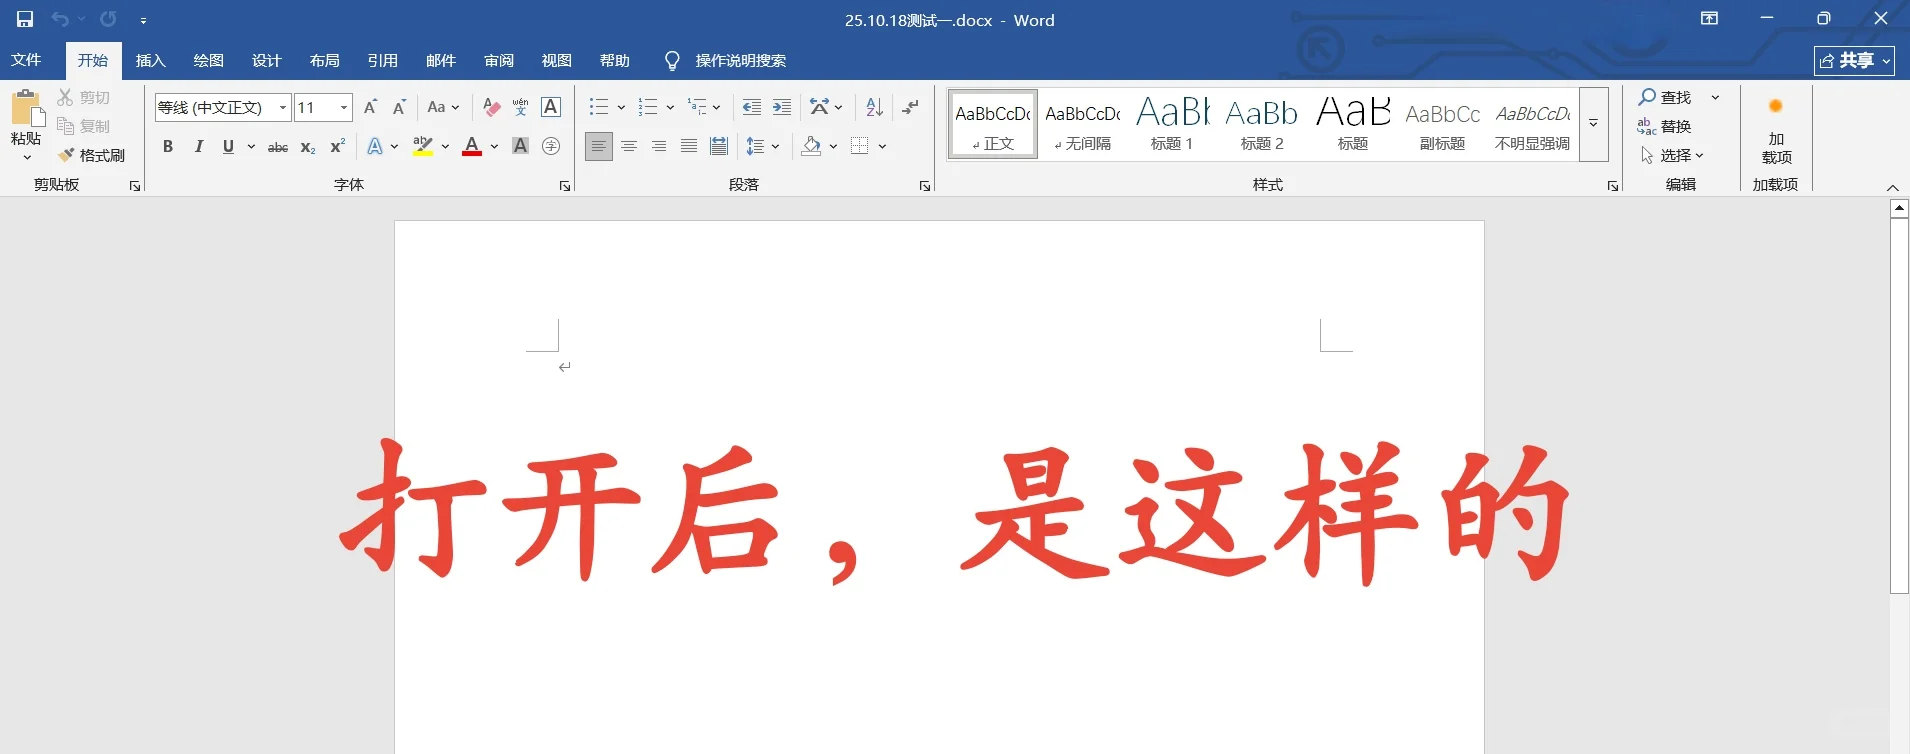Open the multilevel list menu
Image resolution: width=1910 pixels, height=754 pixels.
tap(704, 107)
